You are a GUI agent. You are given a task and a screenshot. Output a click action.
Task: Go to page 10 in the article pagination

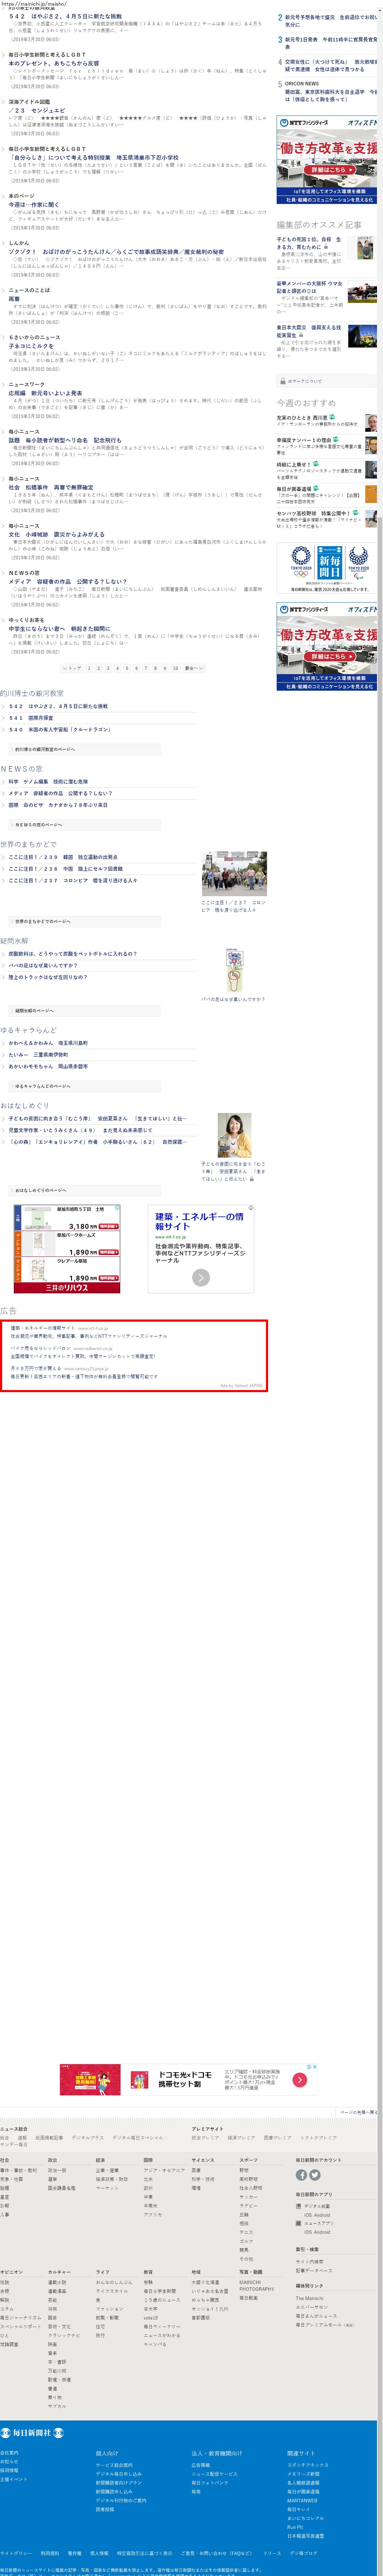[x=175, y=668]
